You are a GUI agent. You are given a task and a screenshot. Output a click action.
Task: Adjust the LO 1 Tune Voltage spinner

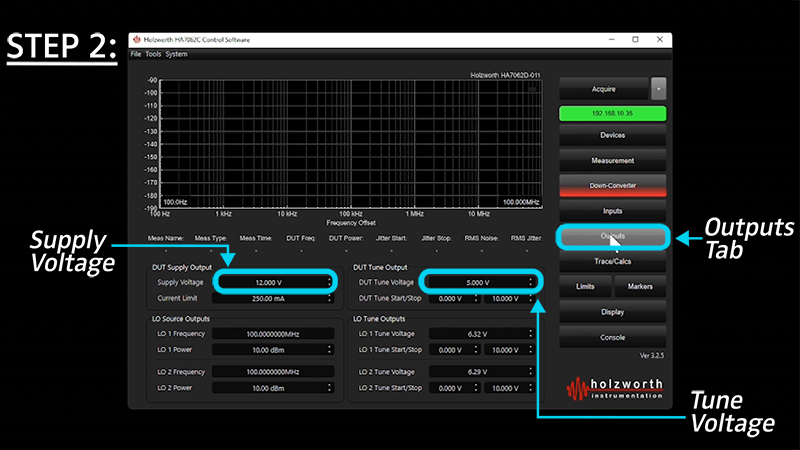coord(531,334)
